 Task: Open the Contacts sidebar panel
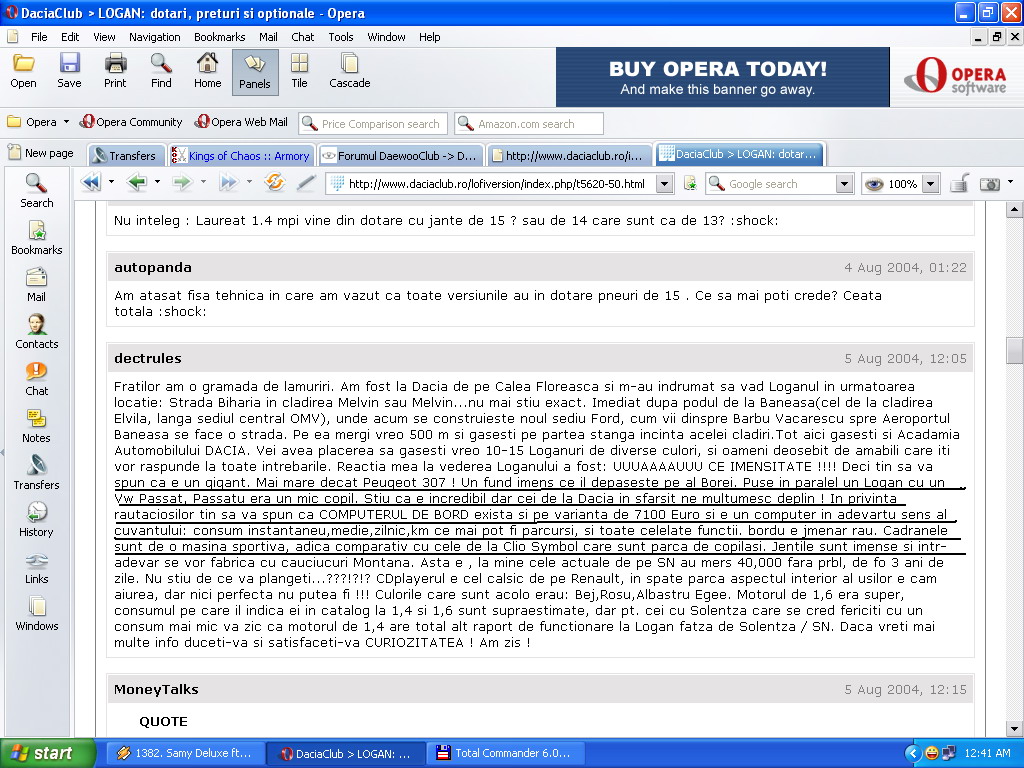pyautogui.click(x=37, y=330)
